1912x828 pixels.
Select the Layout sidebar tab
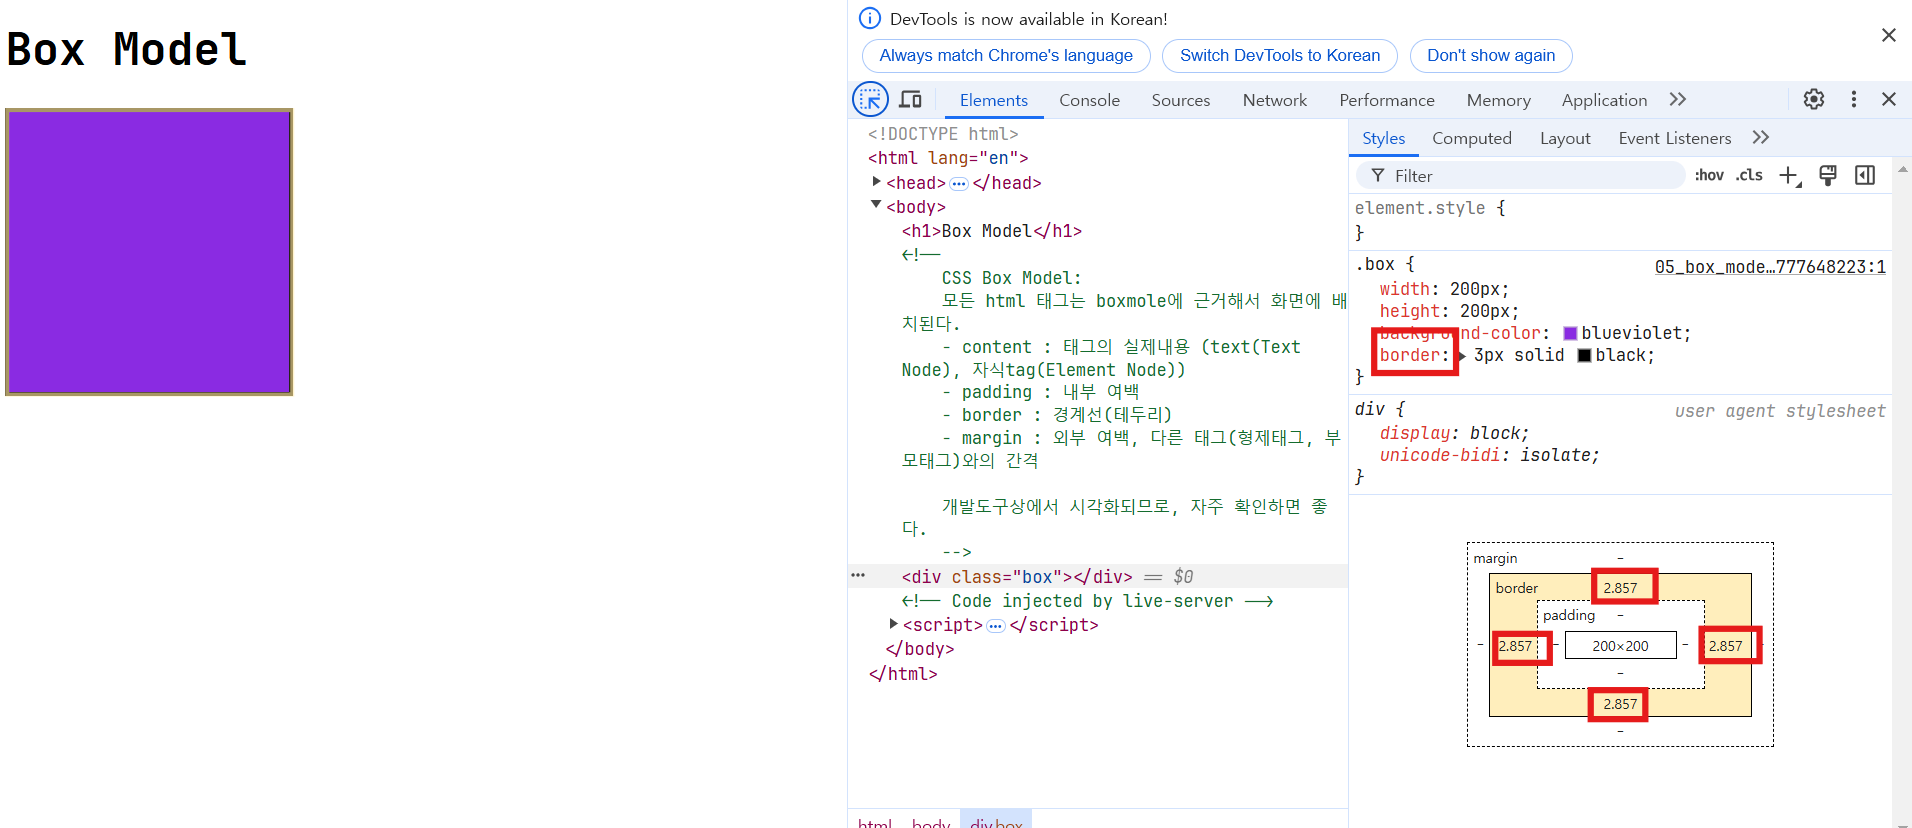pos(1565,138)
